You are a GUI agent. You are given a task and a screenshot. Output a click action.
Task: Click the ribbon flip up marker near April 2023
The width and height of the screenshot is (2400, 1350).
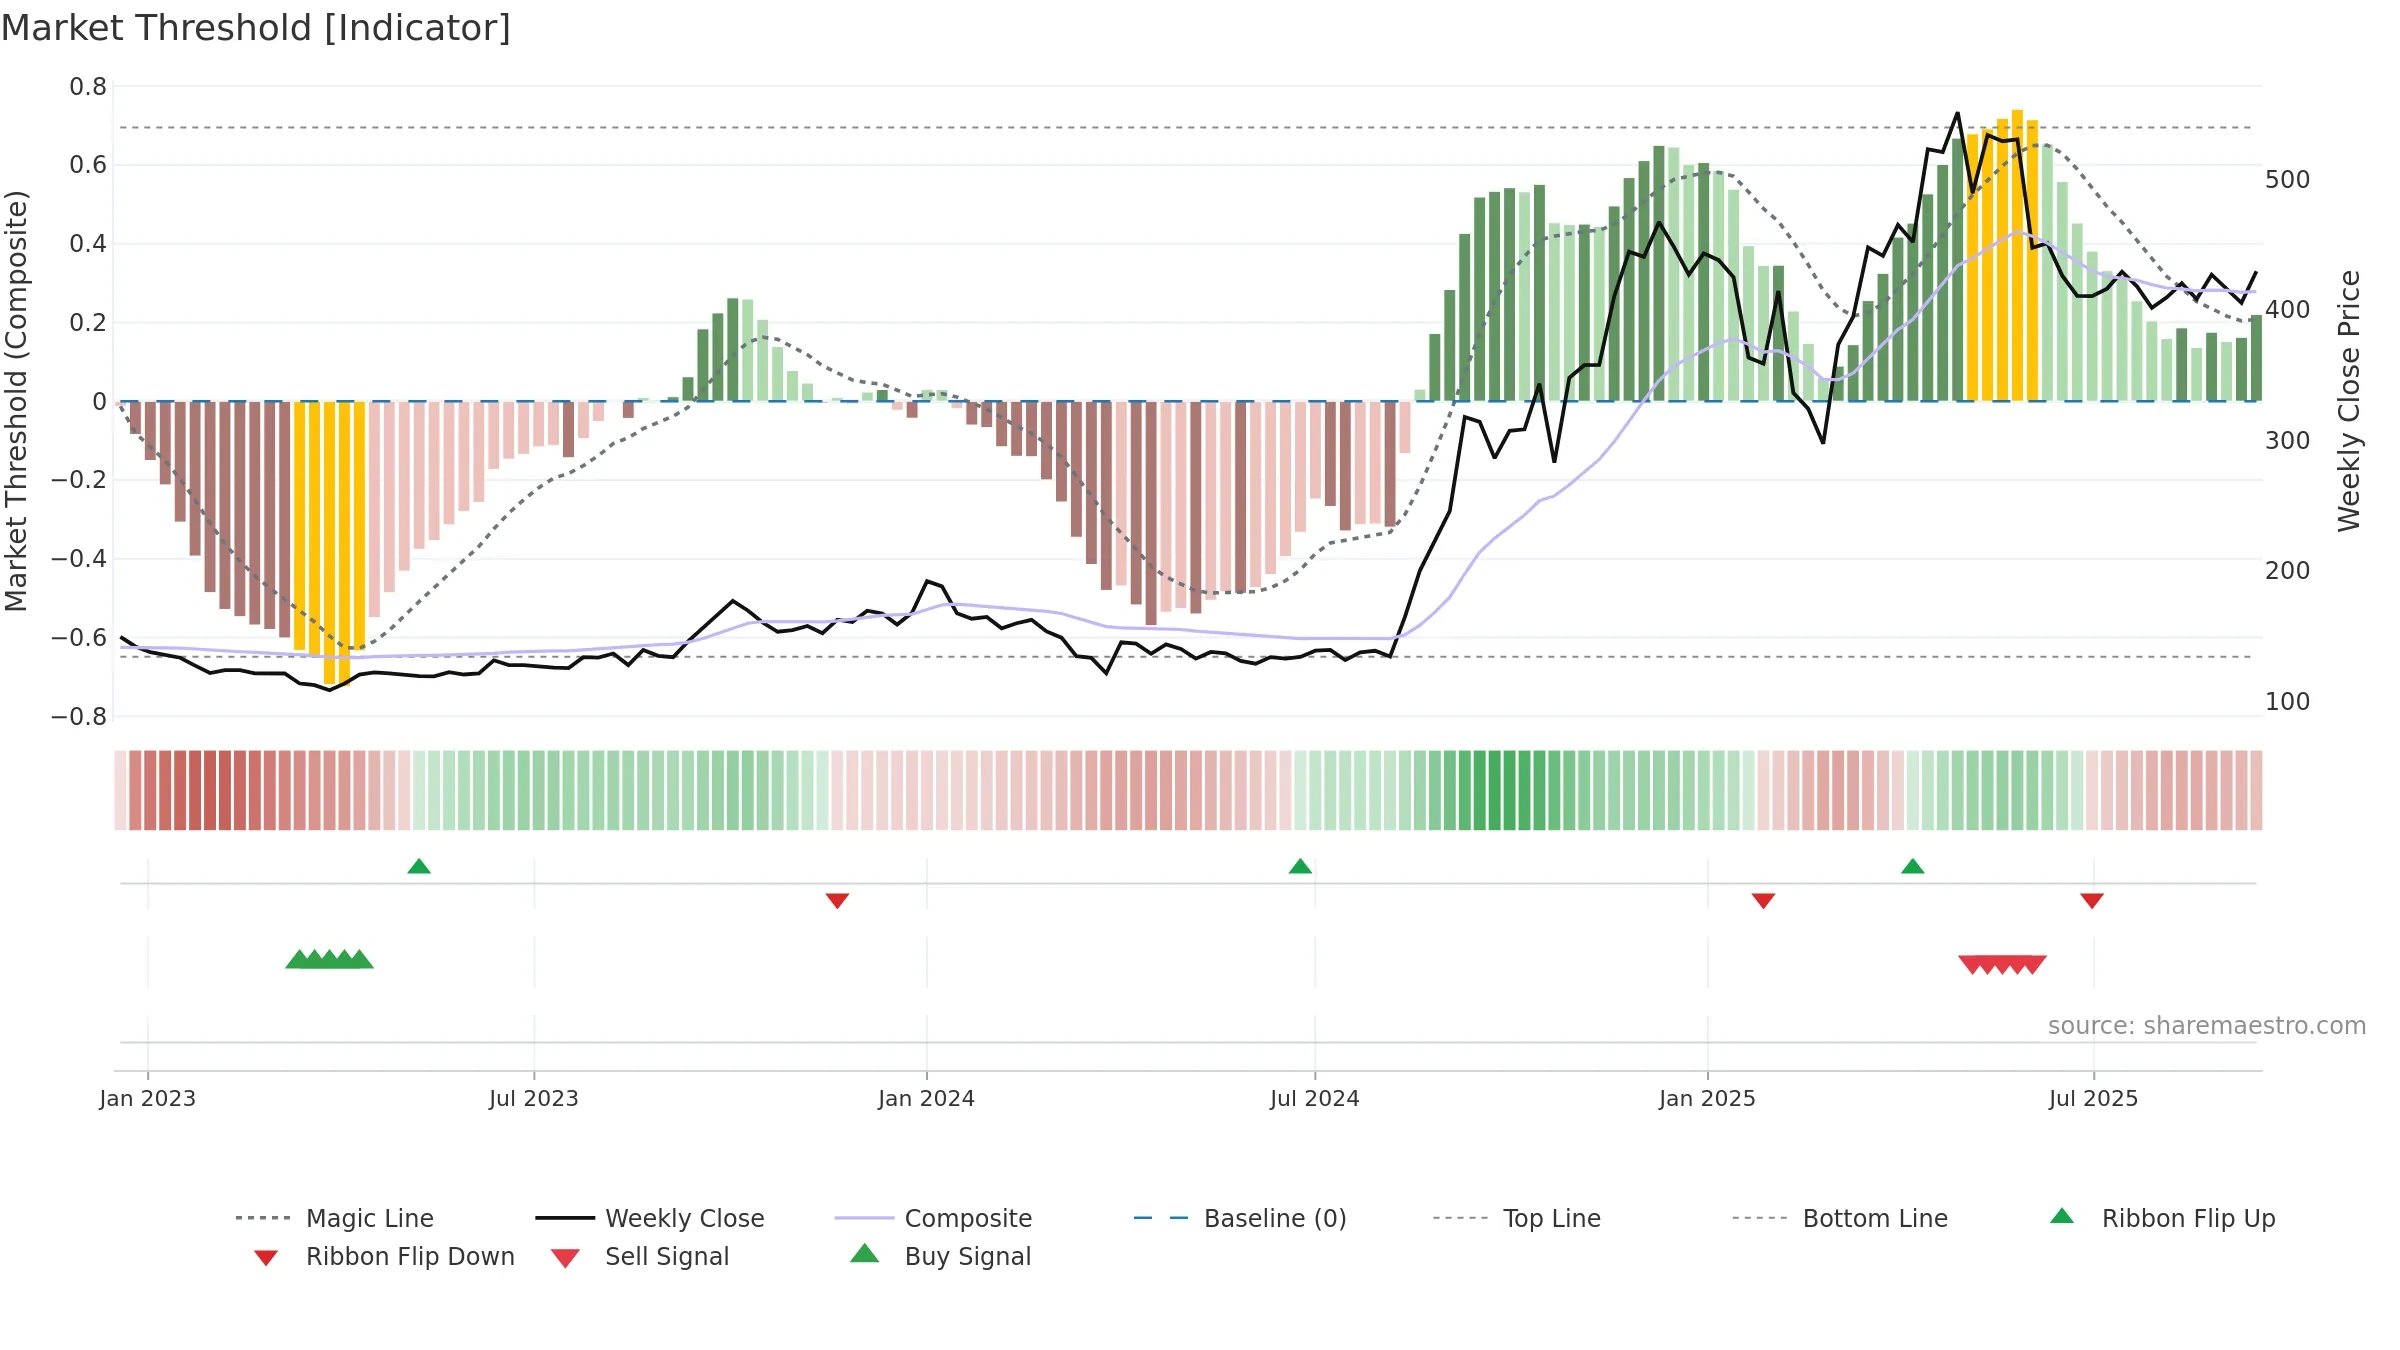[419, 866]
